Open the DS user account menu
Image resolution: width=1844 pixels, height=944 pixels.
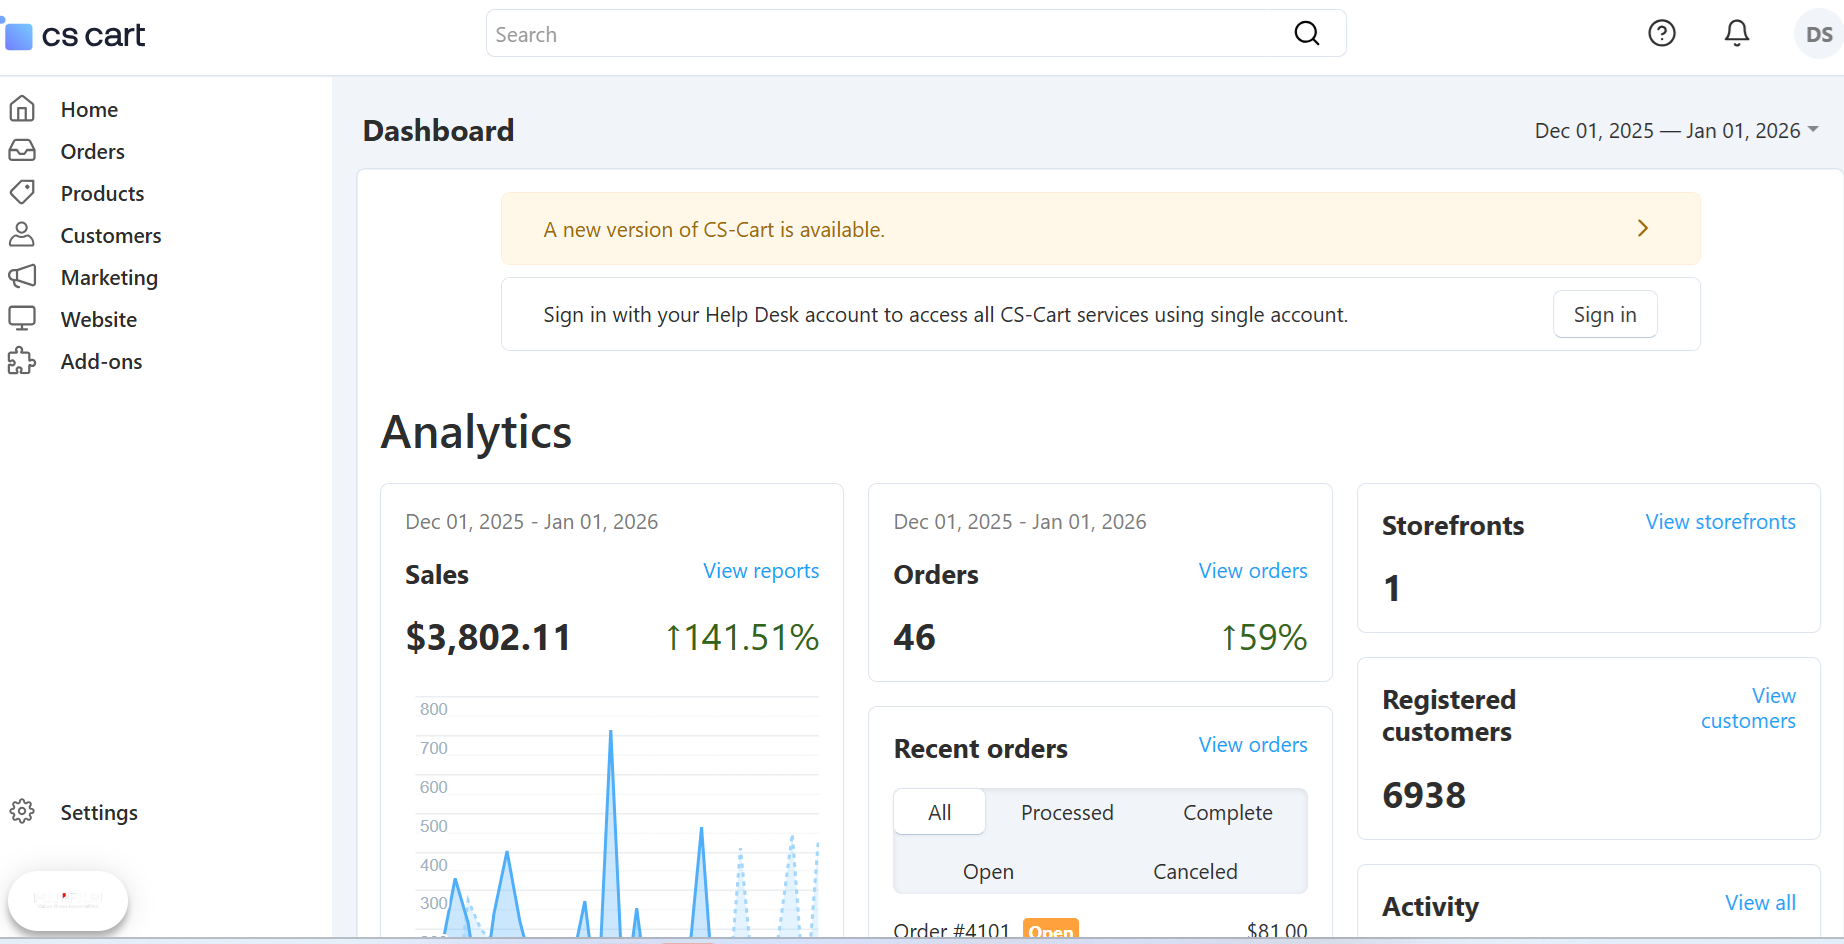pyautogui.click(x=1818, y=35)
